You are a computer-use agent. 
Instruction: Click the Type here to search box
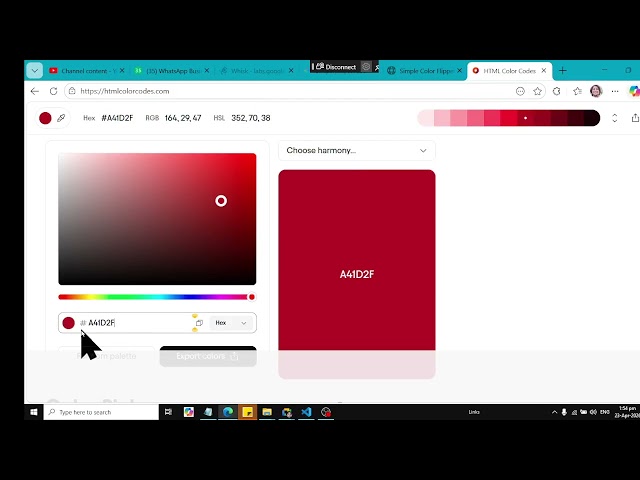pyautogui.click(x=101, y=412)
